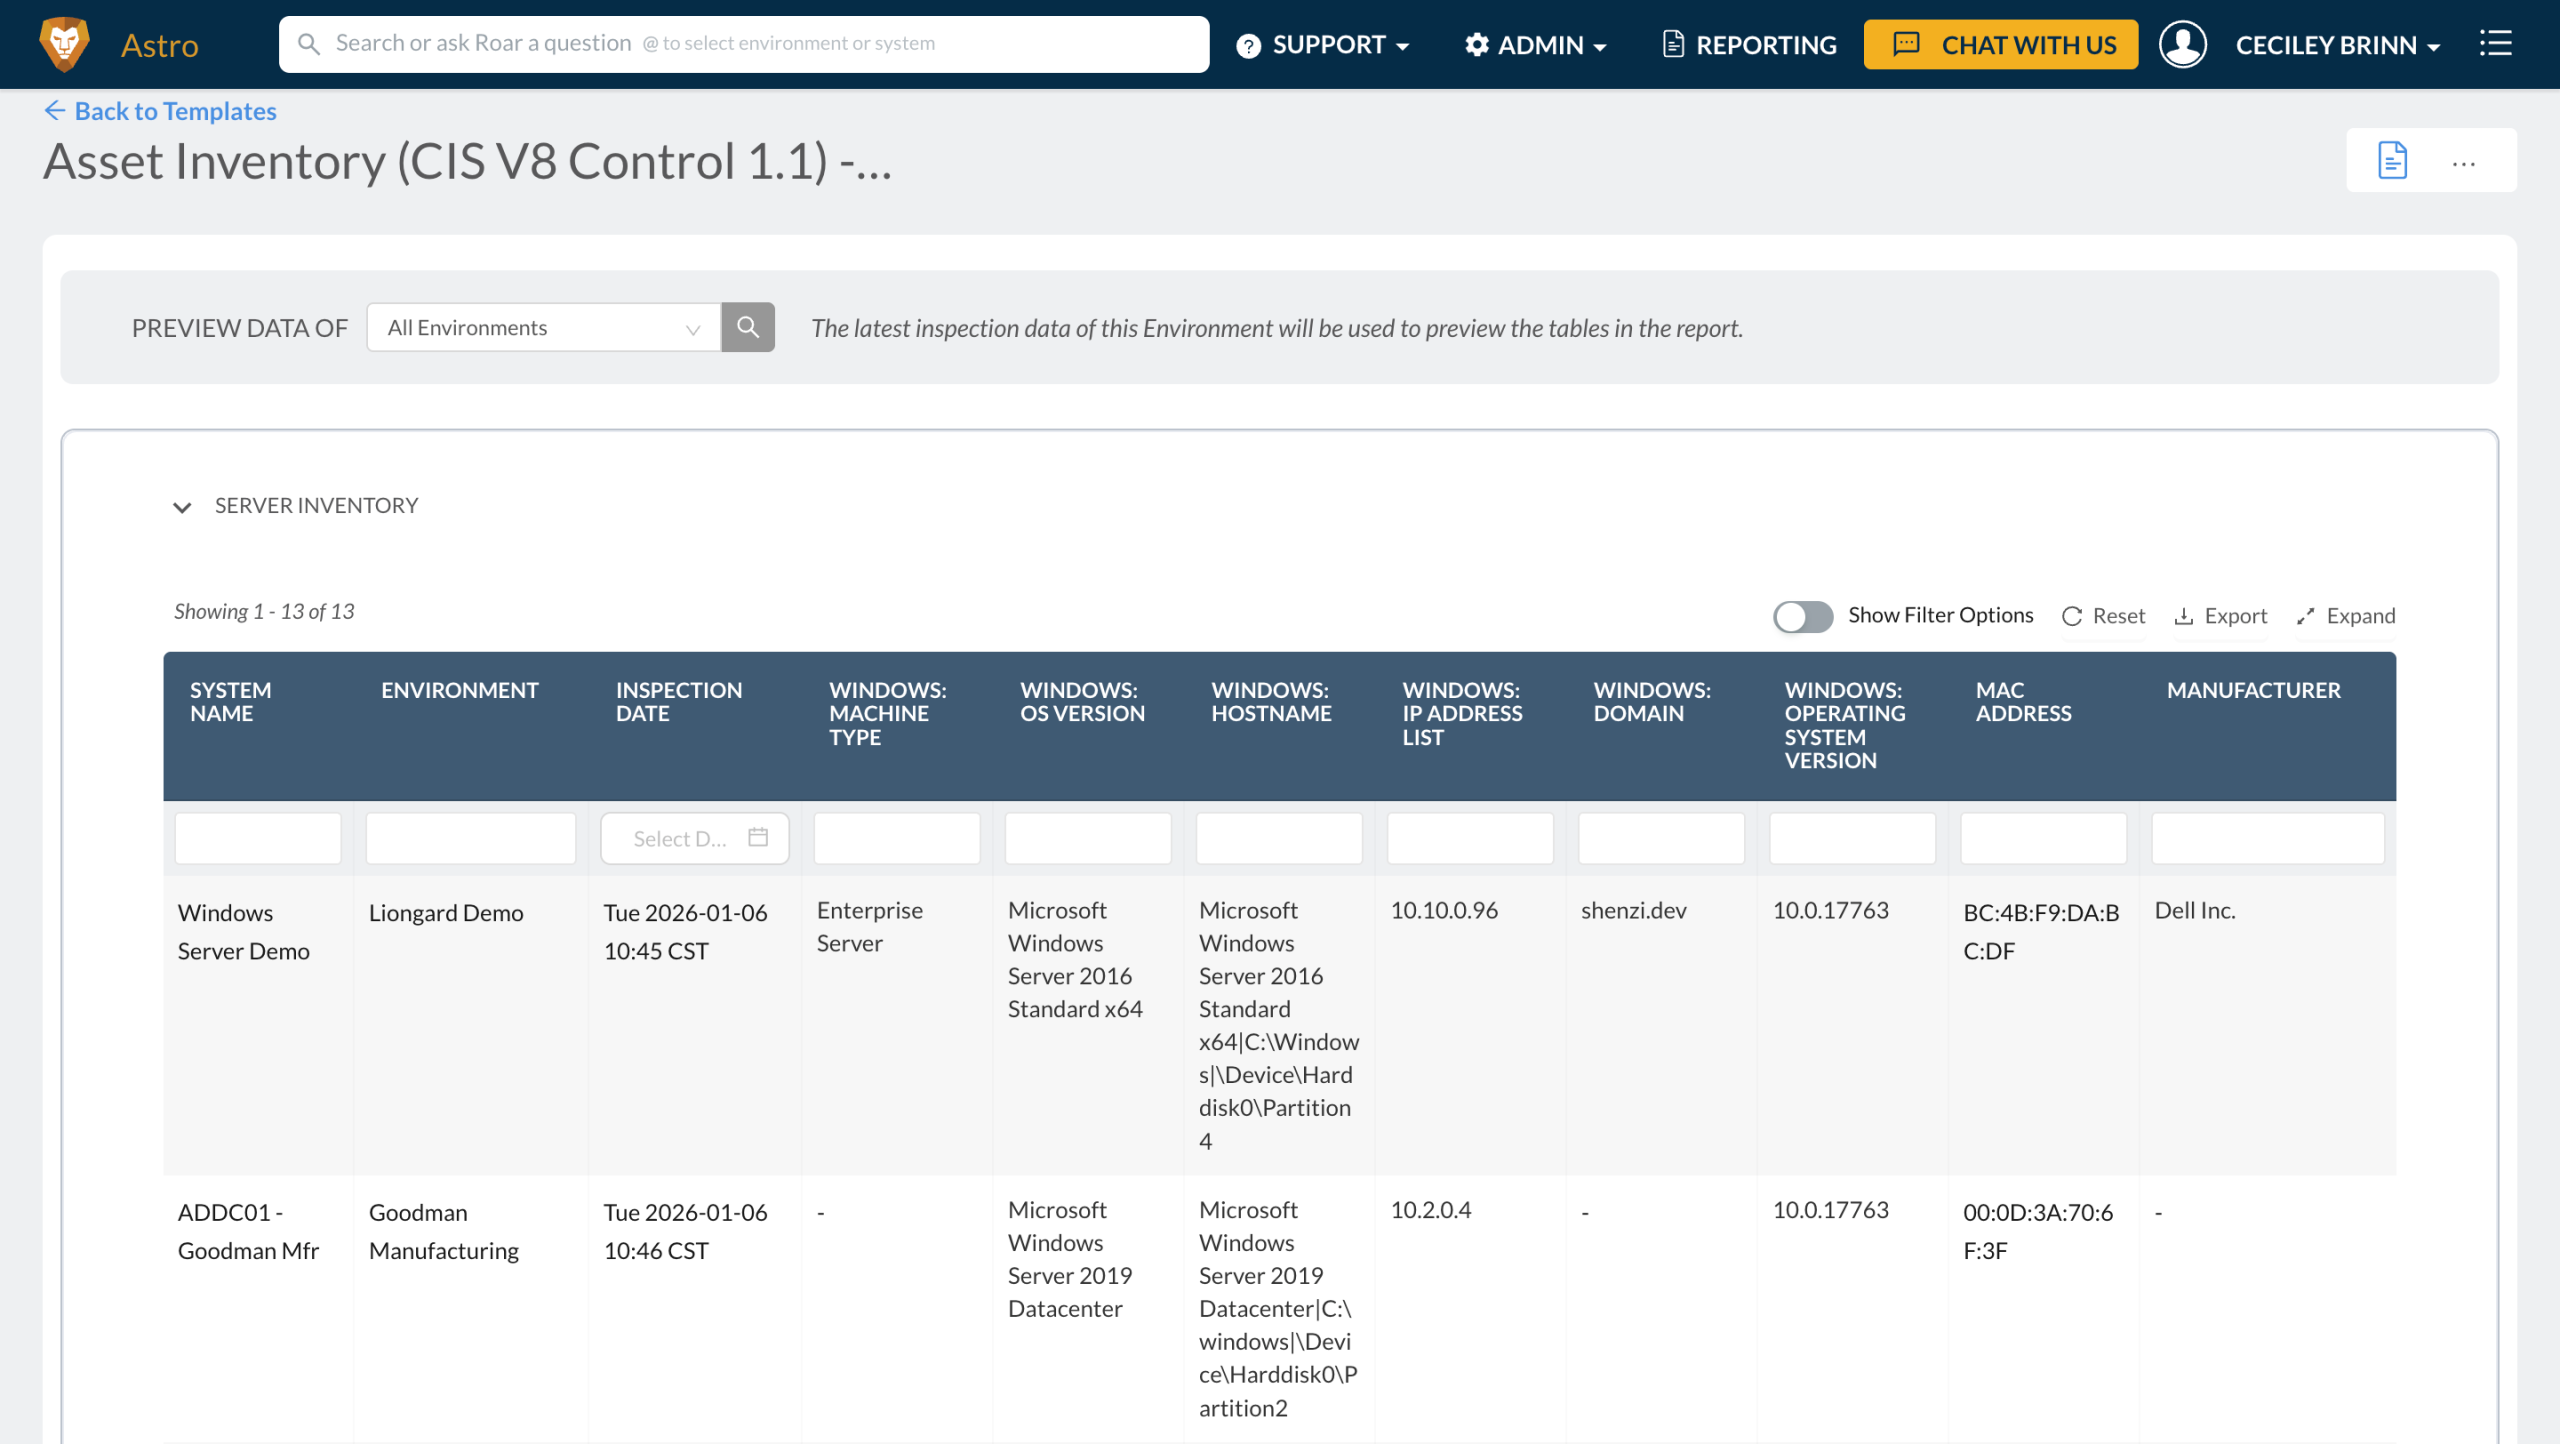Image resolution: width=2560 pixels, height=1444 pixels.
Task: Click the MAC Address filter field
Action: [x=2044, y=838]
